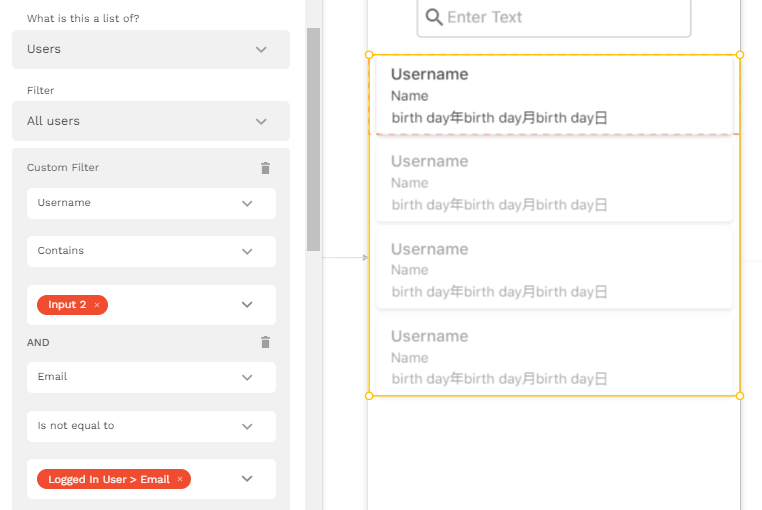Screen dimensions: 762x510
Task: Open the Users list type dropdown
Action: click(151, 50)
